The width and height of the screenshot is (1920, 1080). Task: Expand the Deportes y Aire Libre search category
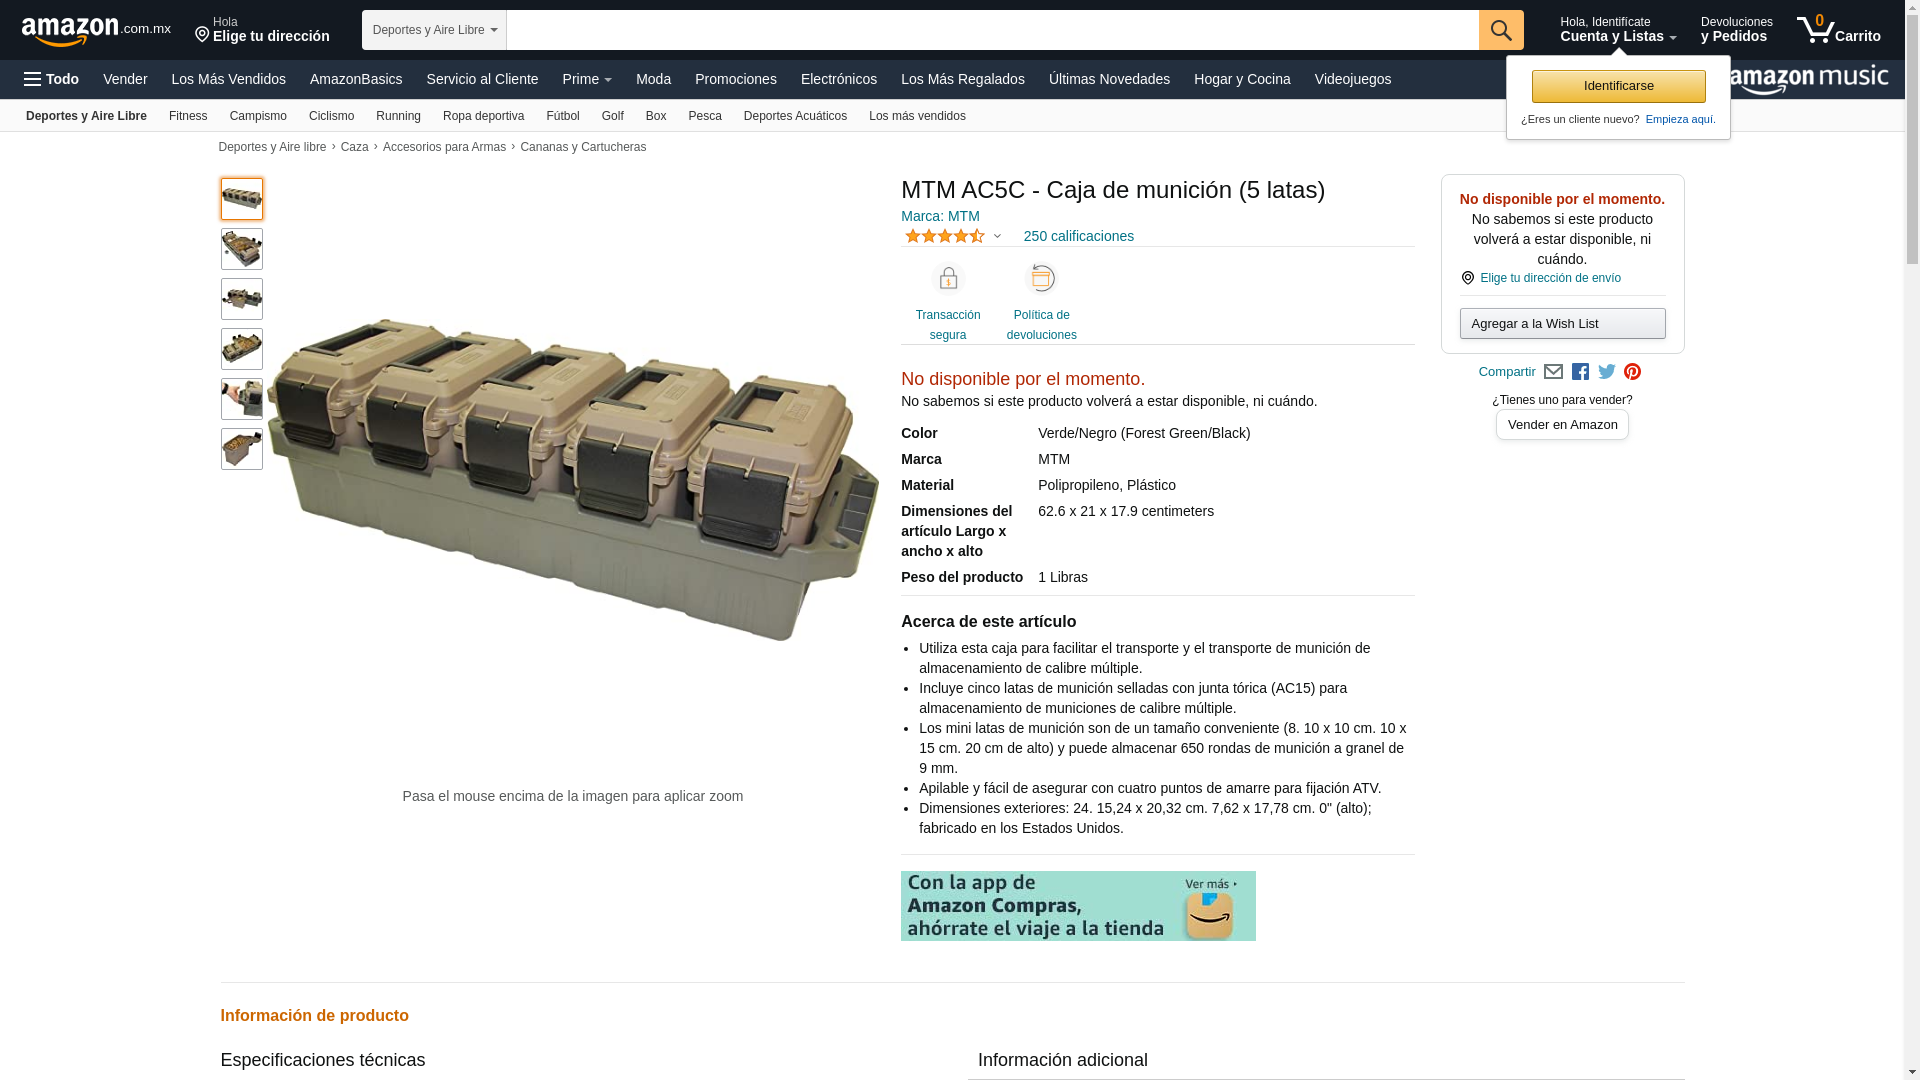coord(434,30)
